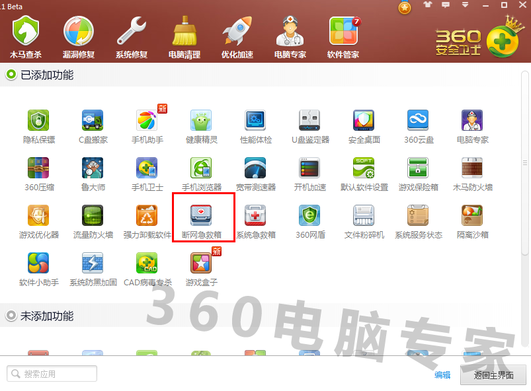Open 健康精灵 tool
Screen dimensions: 531x391
pyautogui.click(x=201, y=126)
